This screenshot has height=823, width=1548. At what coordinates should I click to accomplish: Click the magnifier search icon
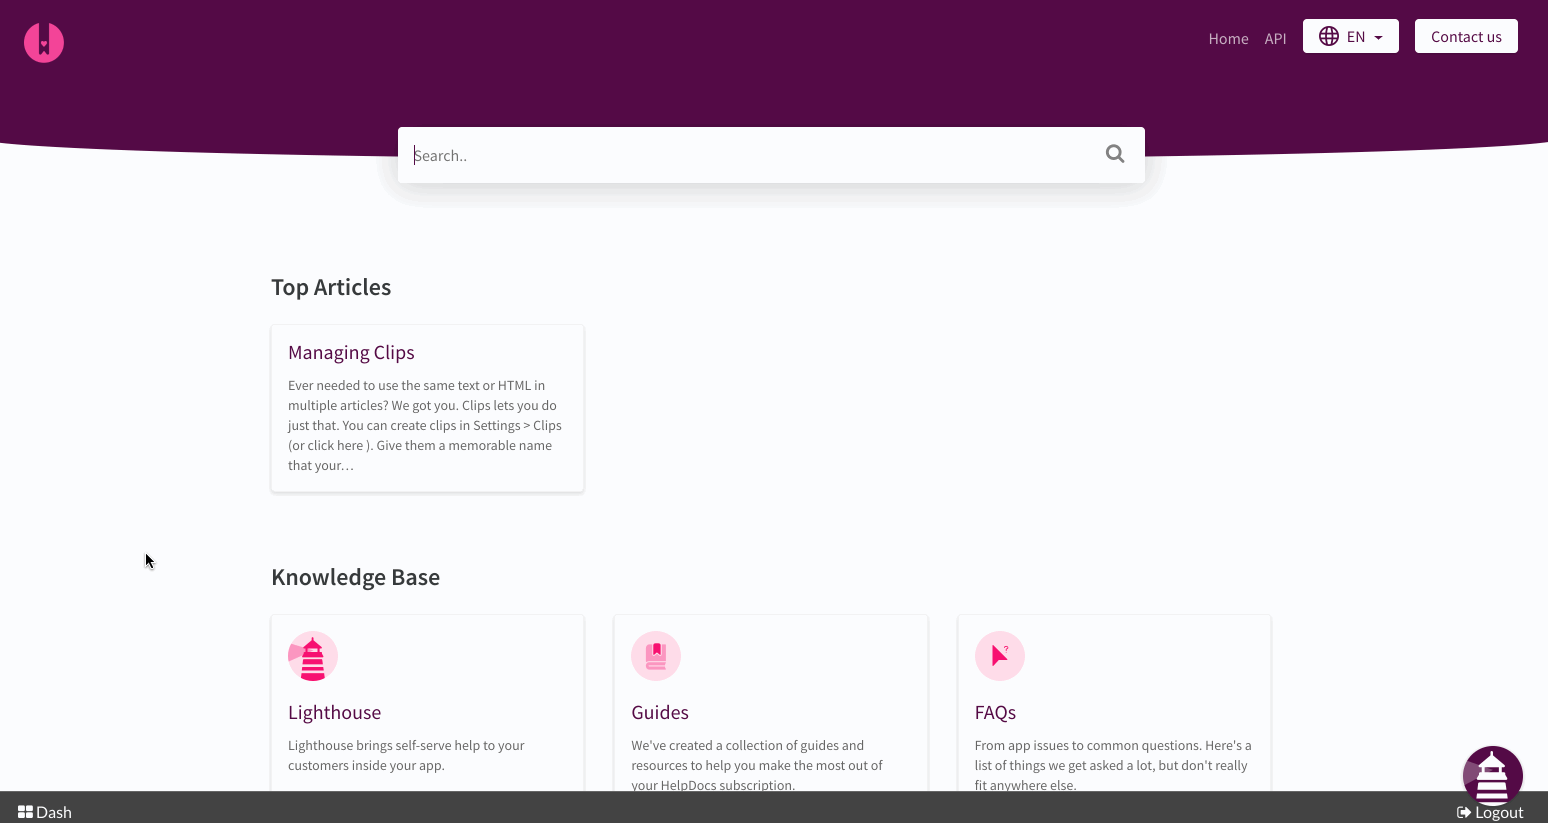(1115, 154)
